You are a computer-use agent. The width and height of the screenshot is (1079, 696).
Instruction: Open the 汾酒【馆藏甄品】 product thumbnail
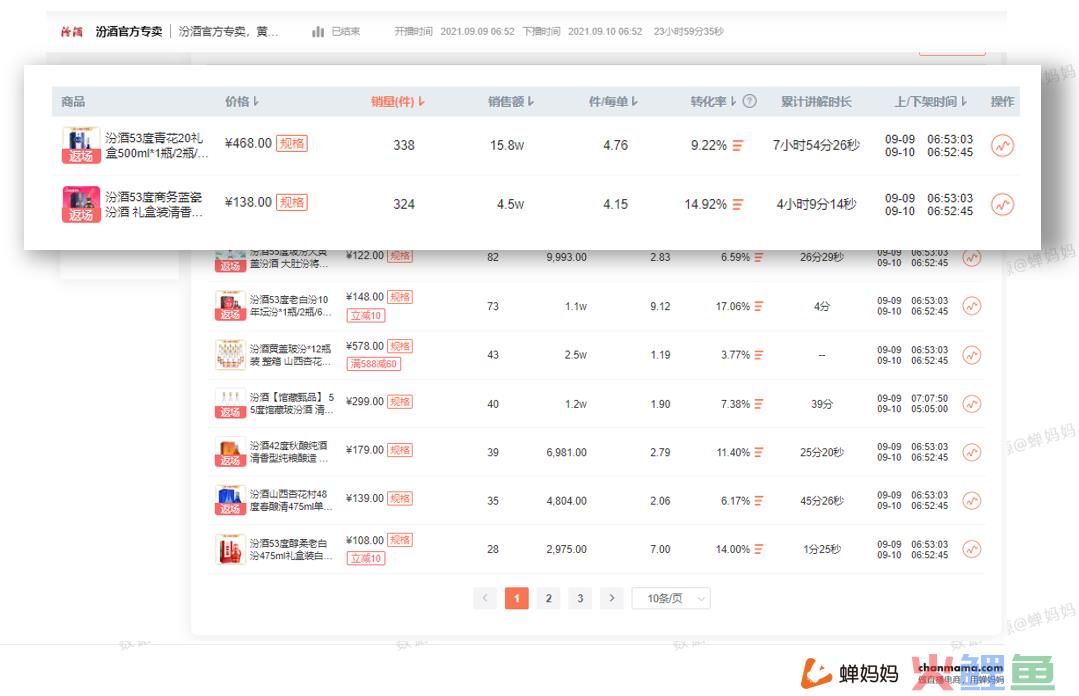click(x=231, y=403)
